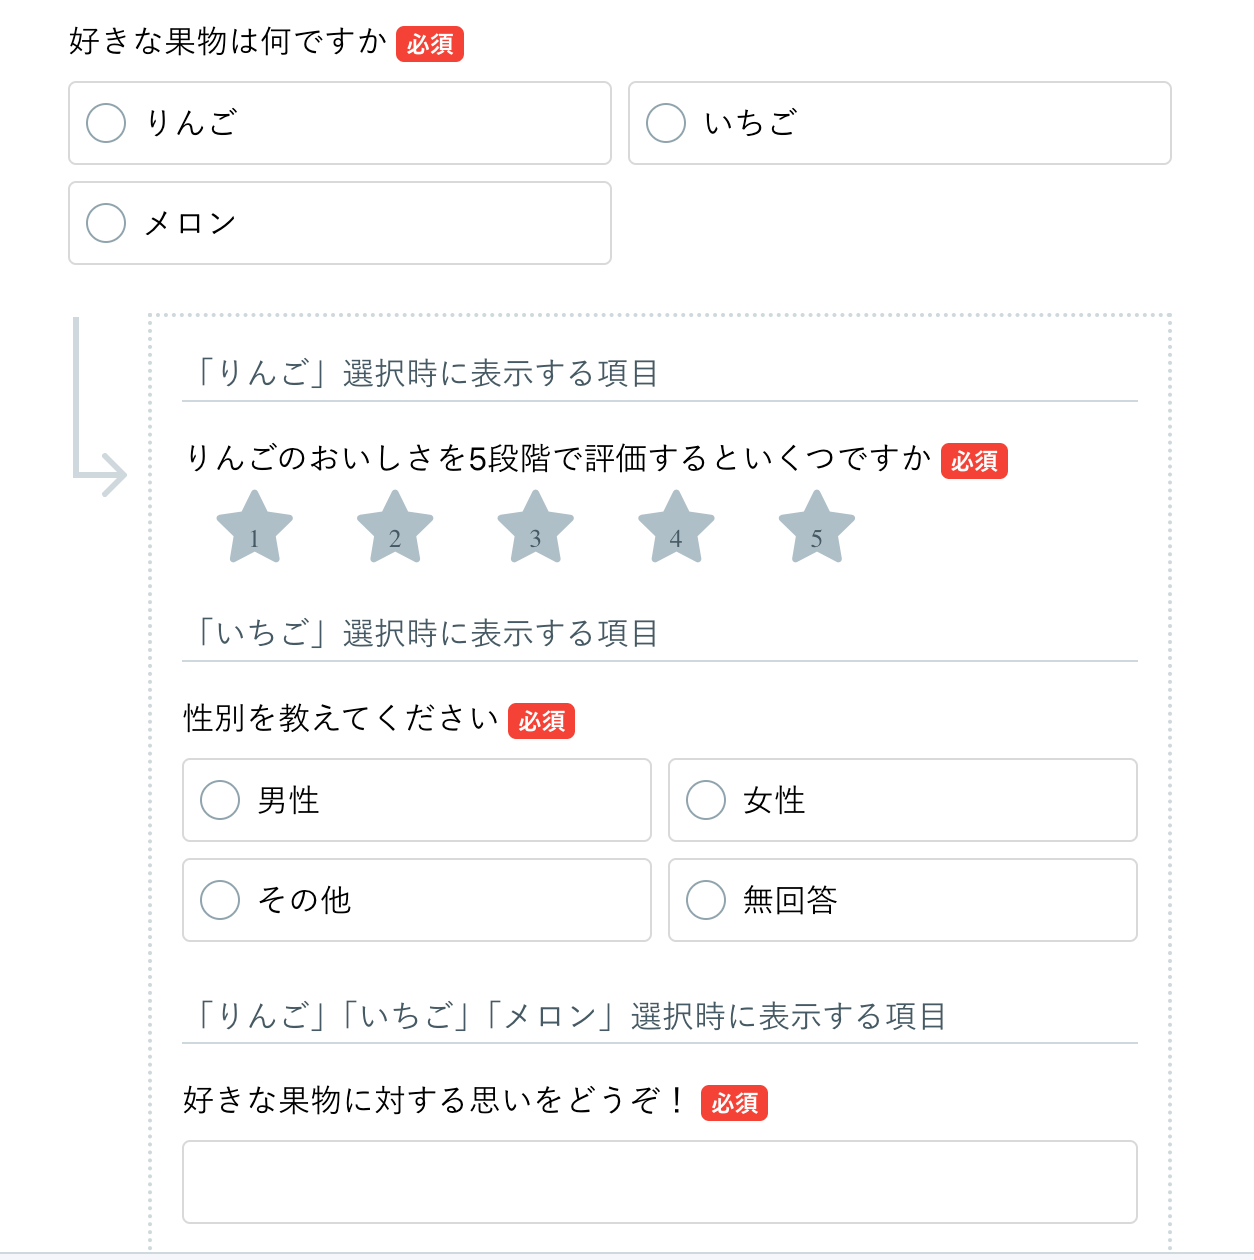
Task: Select the 3-star rating
Action: coord(535,529)
